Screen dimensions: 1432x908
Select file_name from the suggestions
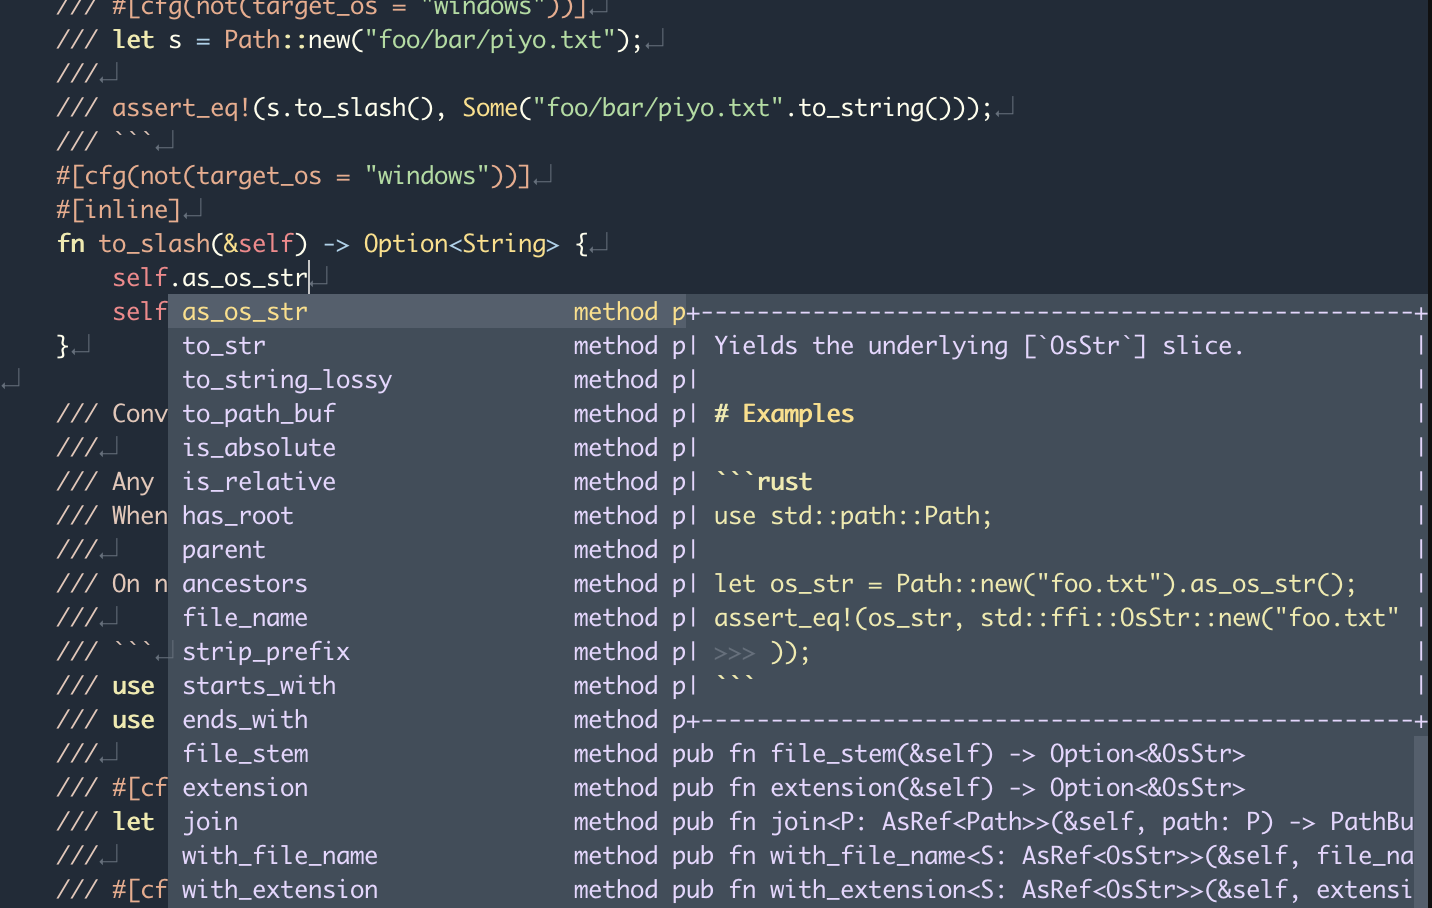pyautogui.click(x=245, y=617)
